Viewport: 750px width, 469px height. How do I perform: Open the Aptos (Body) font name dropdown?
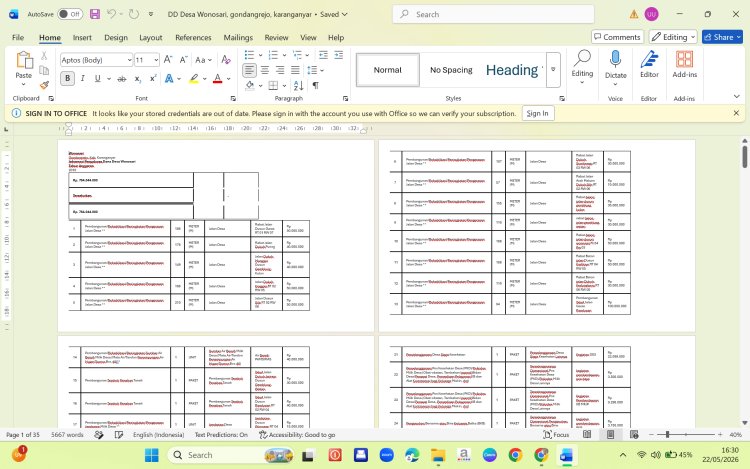pyautogui.click(x=129, y=60)
